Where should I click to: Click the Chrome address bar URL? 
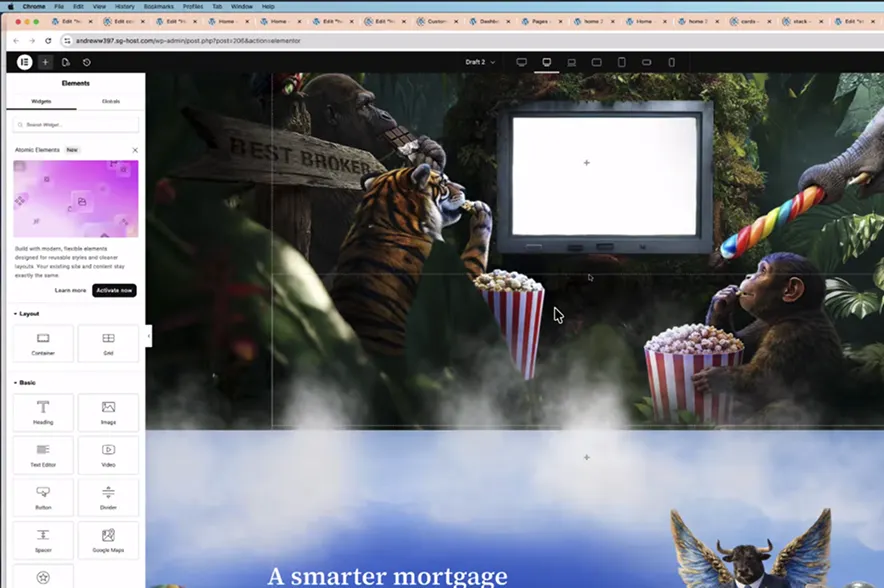click(188, 41)
